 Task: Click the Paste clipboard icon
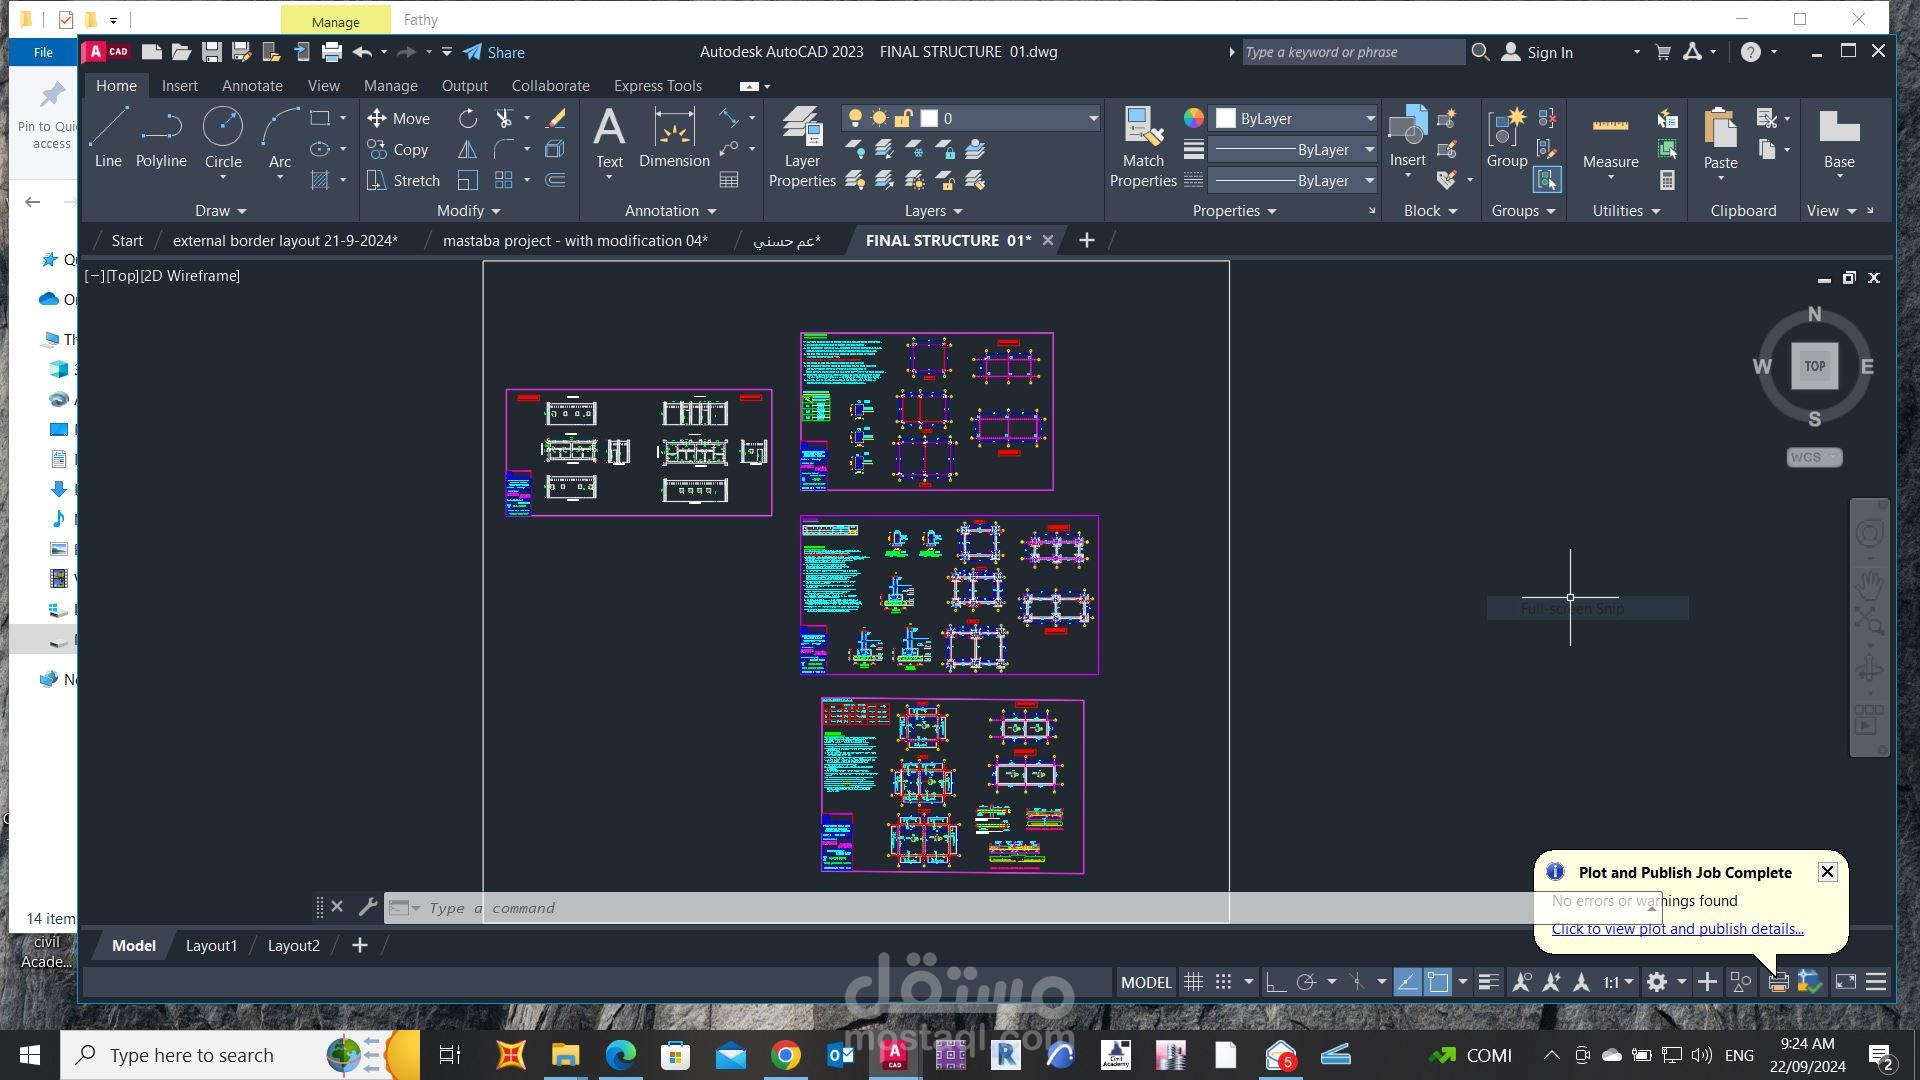click(1720, 138)
